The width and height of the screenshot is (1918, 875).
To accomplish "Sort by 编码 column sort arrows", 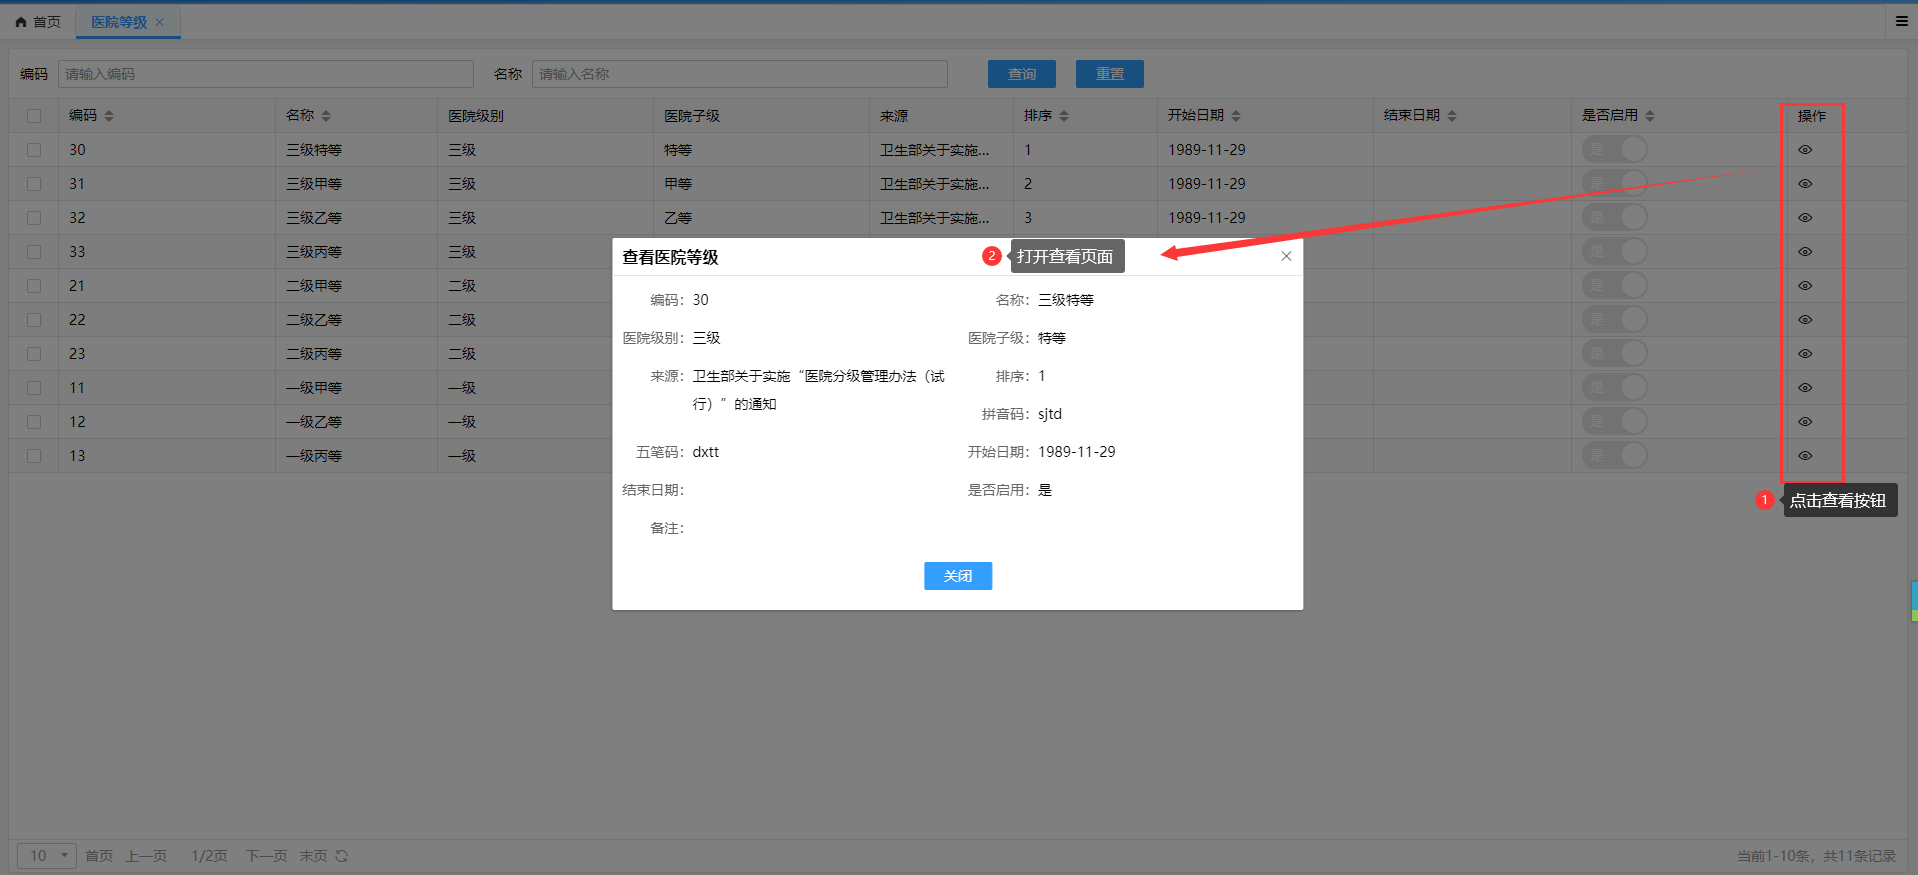I will coord(109,116).
